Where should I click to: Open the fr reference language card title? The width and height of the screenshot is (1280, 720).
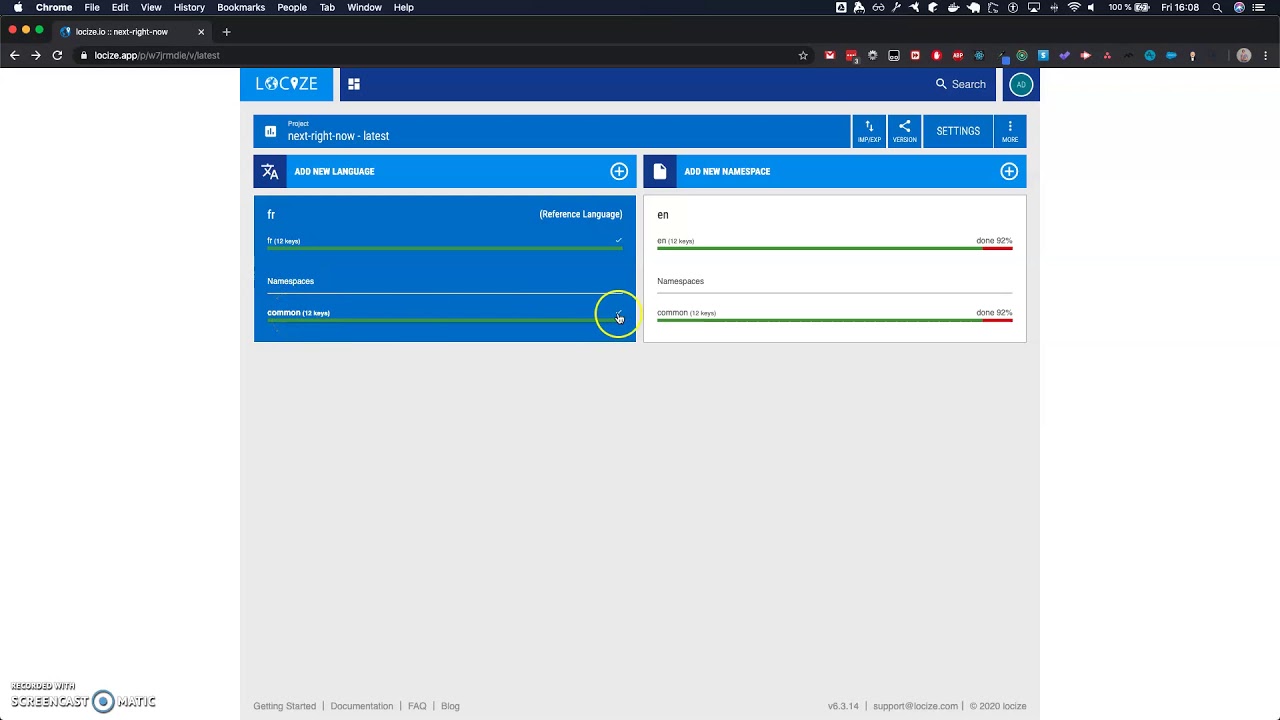pyautogui.click(x=271, y=215)
